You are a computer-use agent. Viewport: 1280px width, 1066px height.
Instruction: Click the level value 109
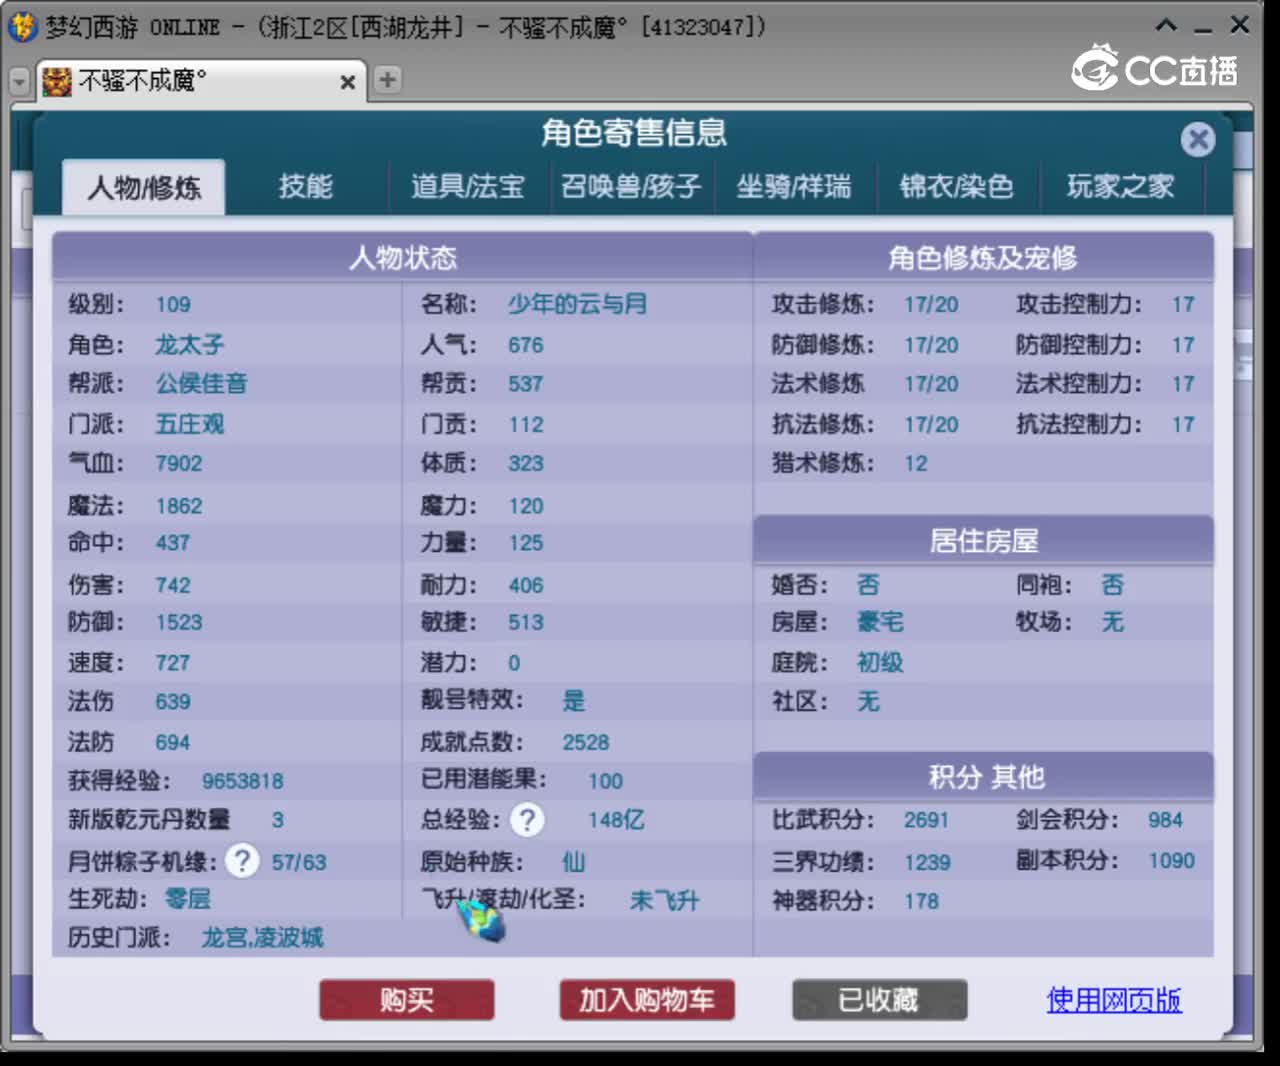pyautogui.click(x=173, y=305)
